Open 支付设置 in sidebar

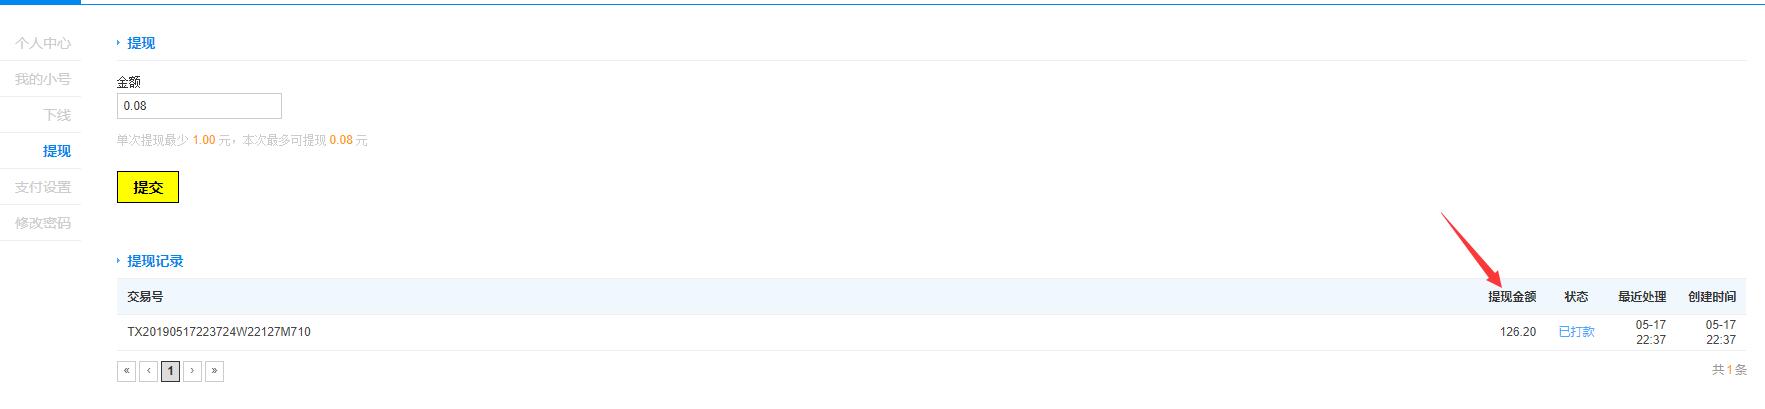[43, 187]
